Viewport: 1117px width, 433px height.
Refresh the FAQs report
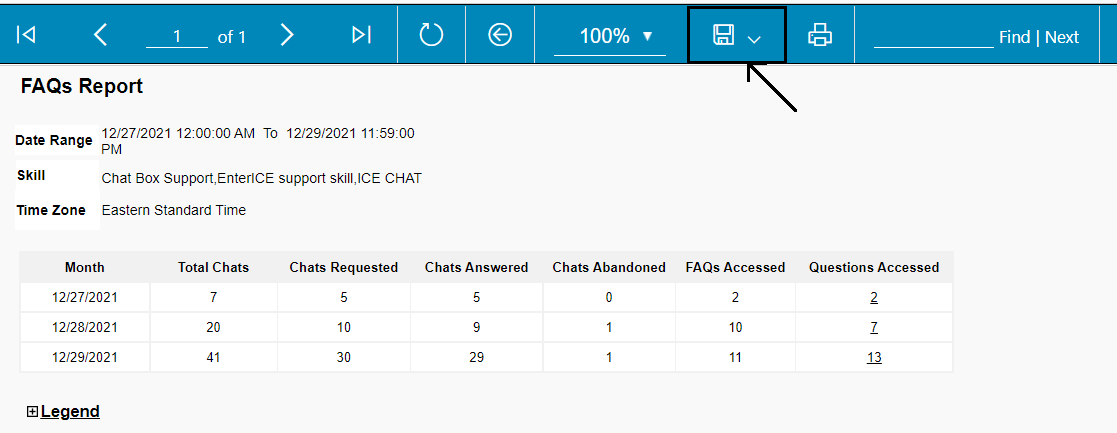431,35
